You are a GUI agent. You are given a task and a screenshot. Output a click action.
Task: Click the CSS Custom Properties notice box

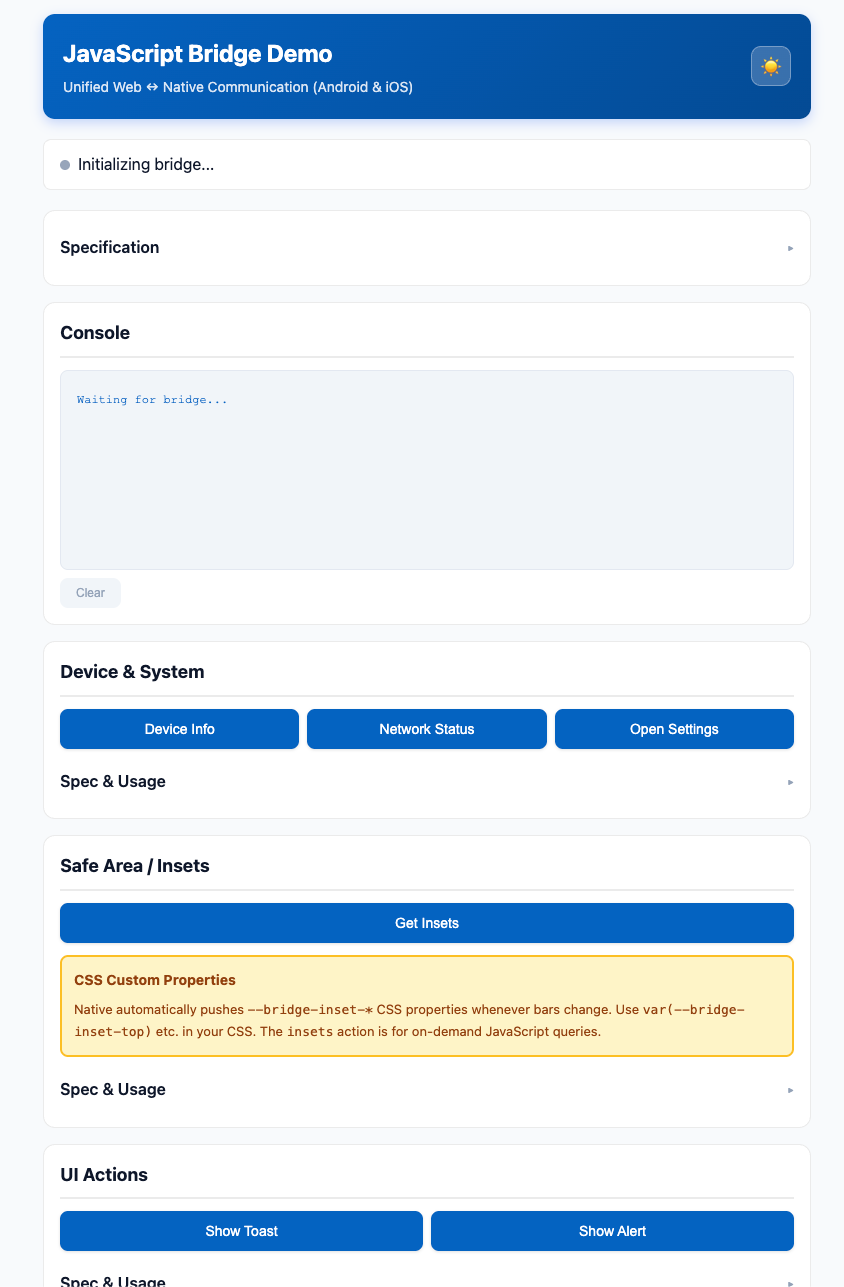coord(427,1006)
